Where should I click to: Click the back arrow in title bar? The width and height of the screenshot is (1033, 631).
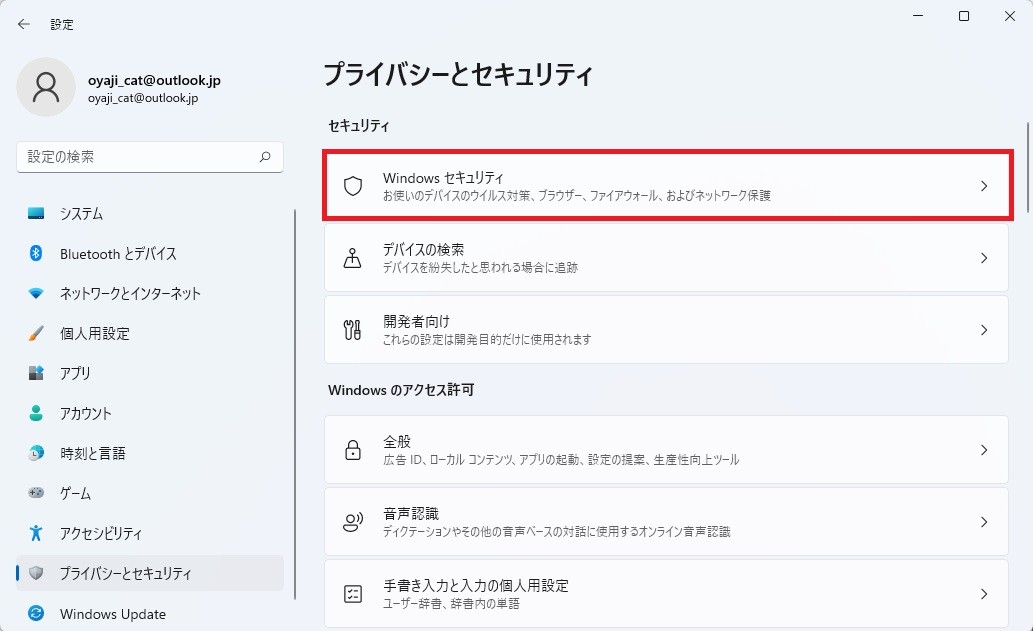[24, 24]
